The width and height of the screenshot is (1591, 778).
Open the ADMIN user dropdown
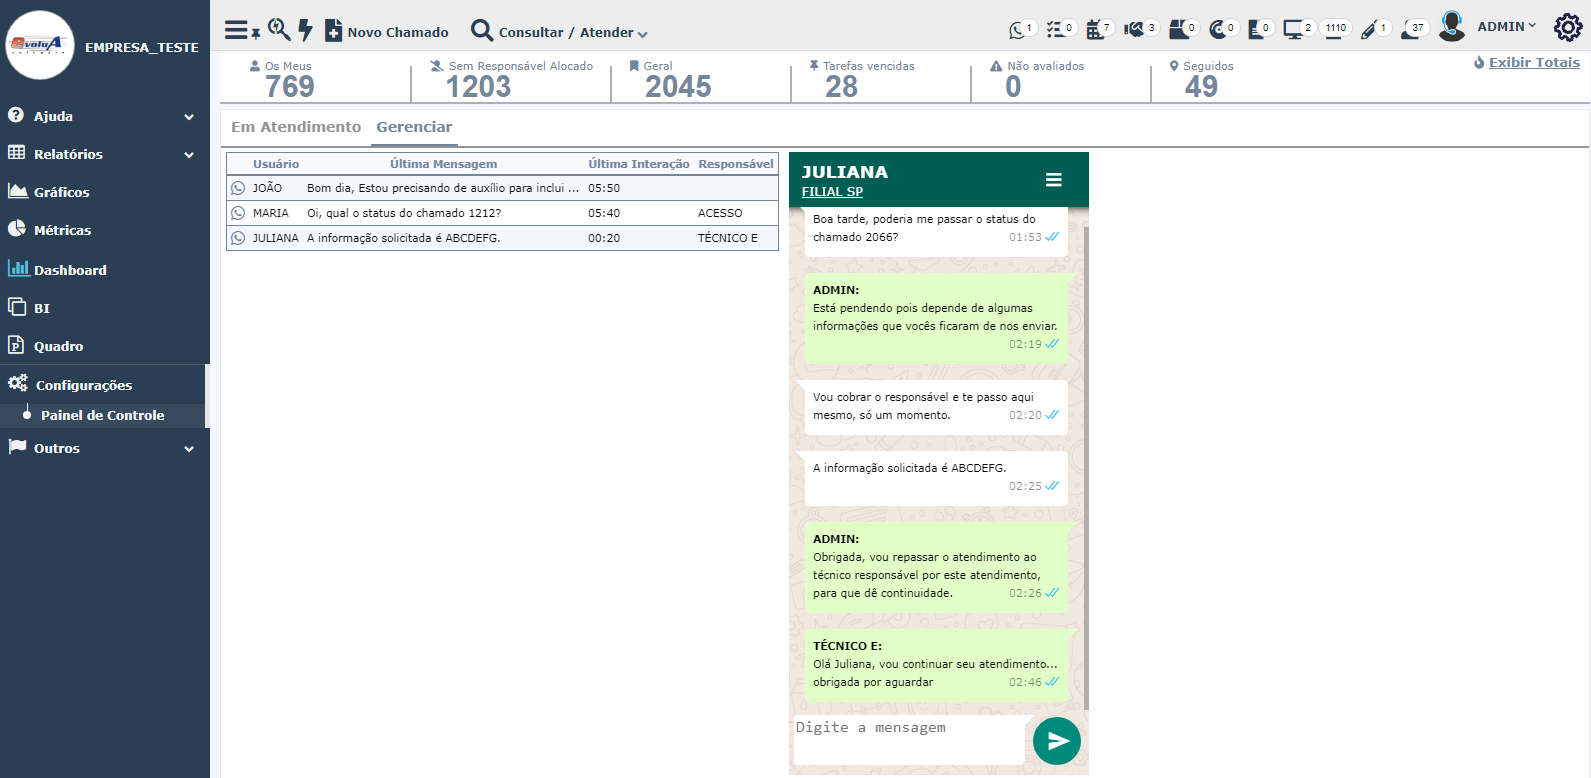[1507, 26]
